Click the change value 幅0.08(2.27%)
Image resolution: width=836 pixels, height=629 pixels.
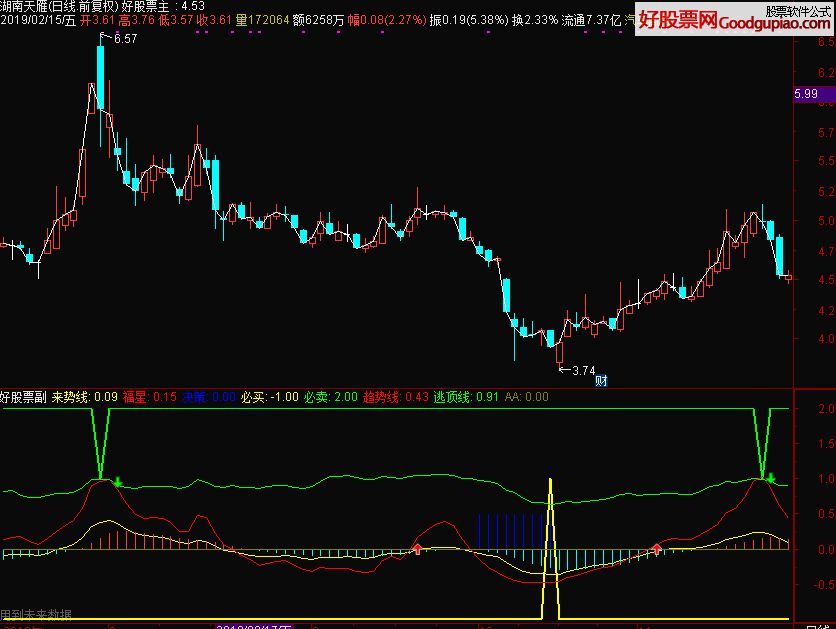(387, 21)
